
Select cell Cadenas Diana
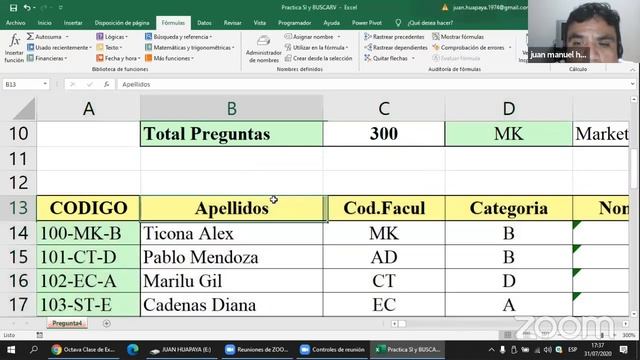tap(231, 305)
